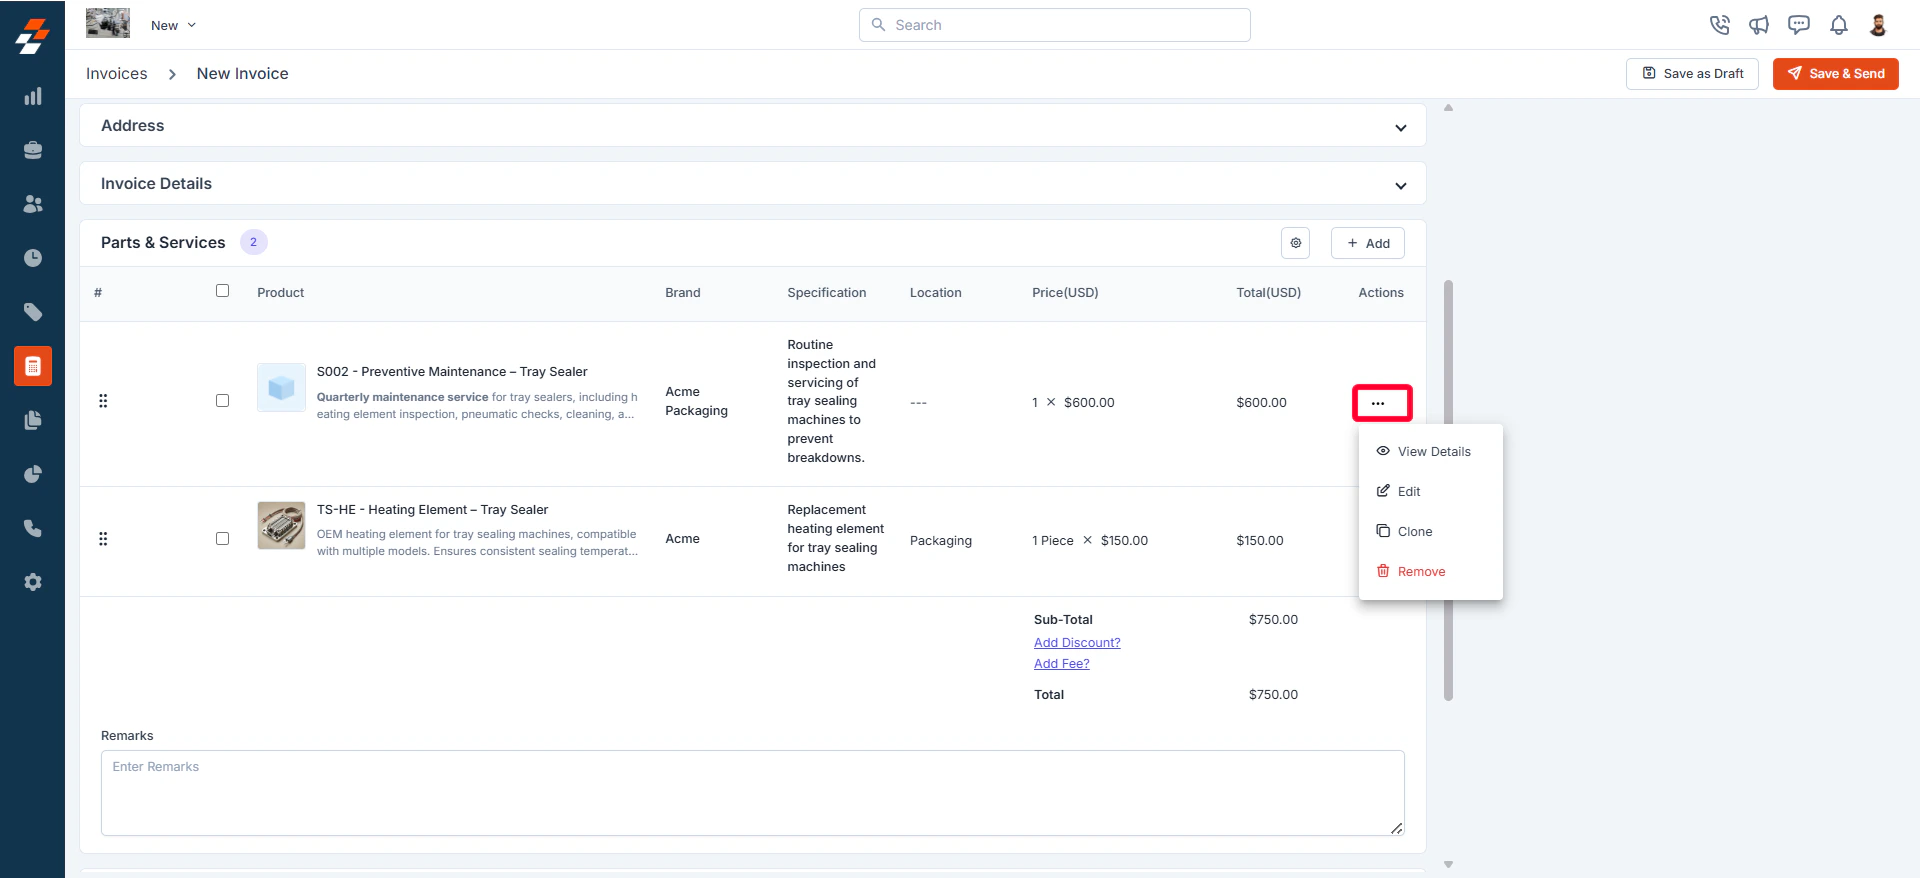Open the announcements megaphone icon
This screenshot has width=1920, height=878.
click(x=1759, y=25)
